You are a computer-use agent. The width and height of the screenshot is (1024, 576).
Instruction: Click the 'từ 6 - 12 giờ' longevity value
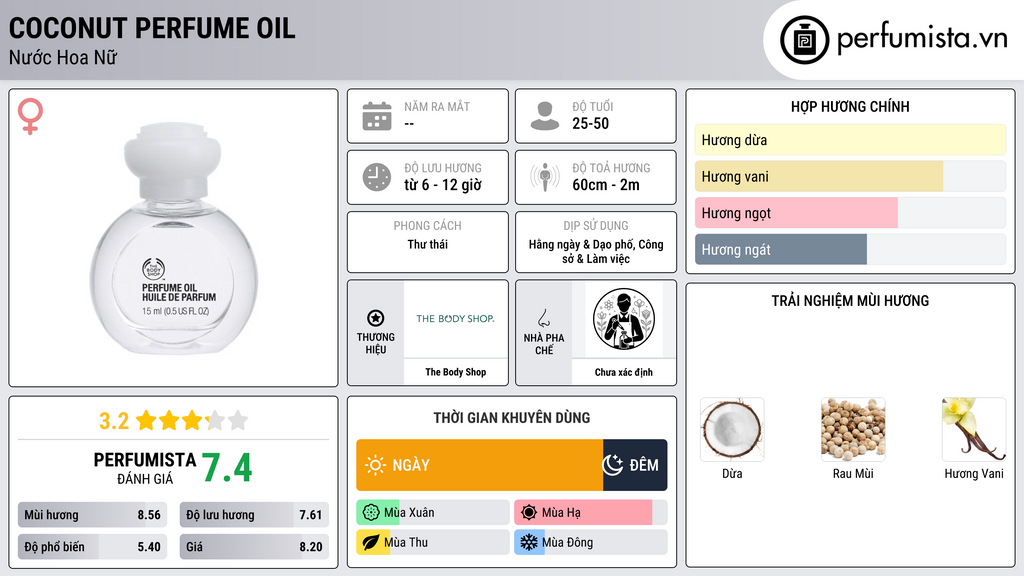point(443,185)
